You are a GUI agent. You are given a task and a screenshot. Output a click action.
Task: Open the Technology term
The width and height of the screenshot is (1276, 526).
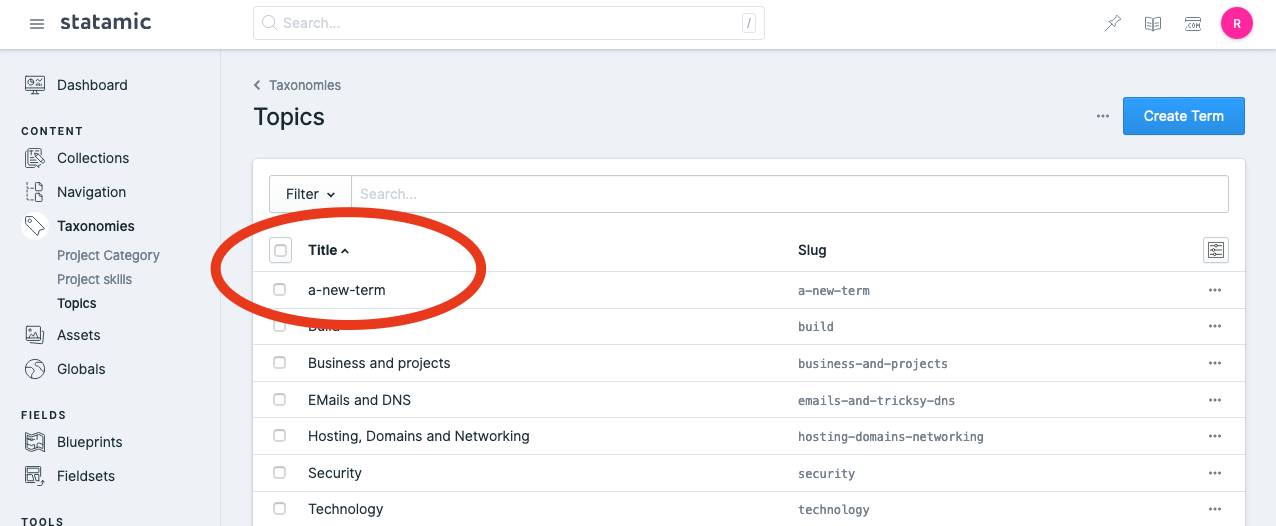click(345, 509)
